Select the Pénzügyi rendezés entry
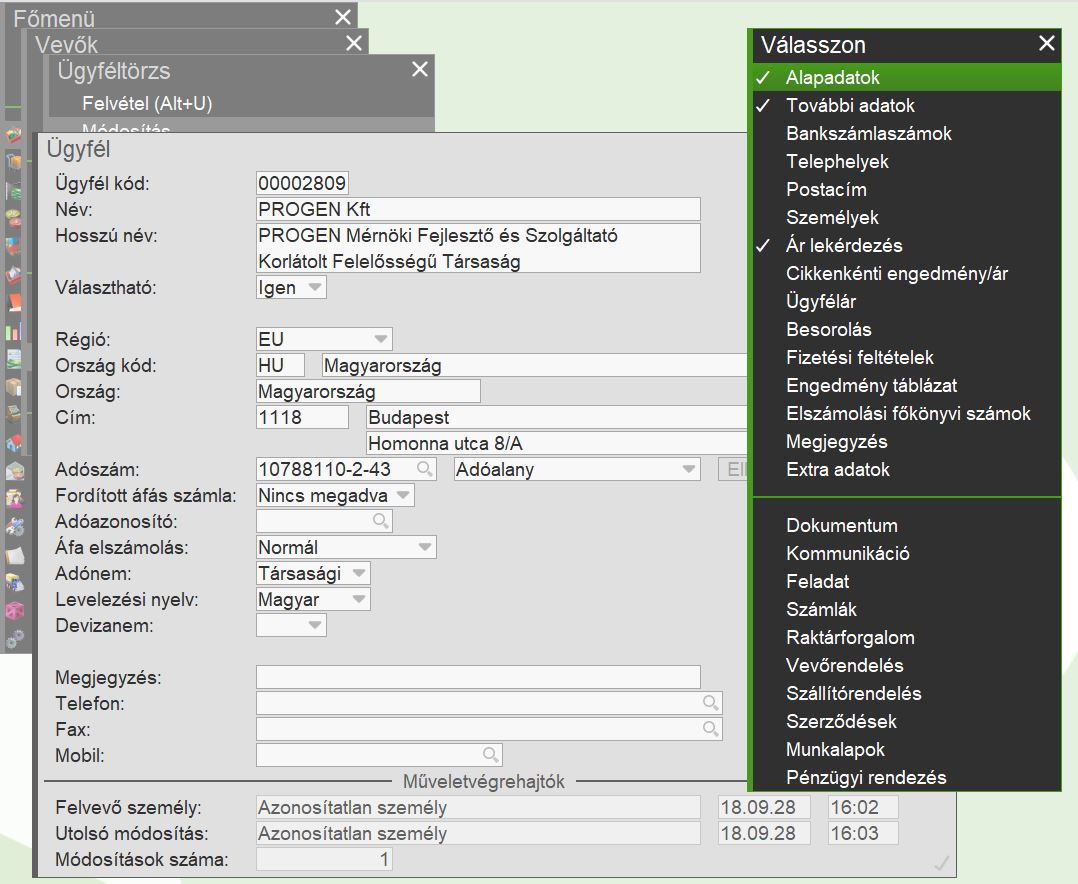Image resolution: width=1078 pixels, height=884 pixels. pyautogui.click(x=866, y=777)
